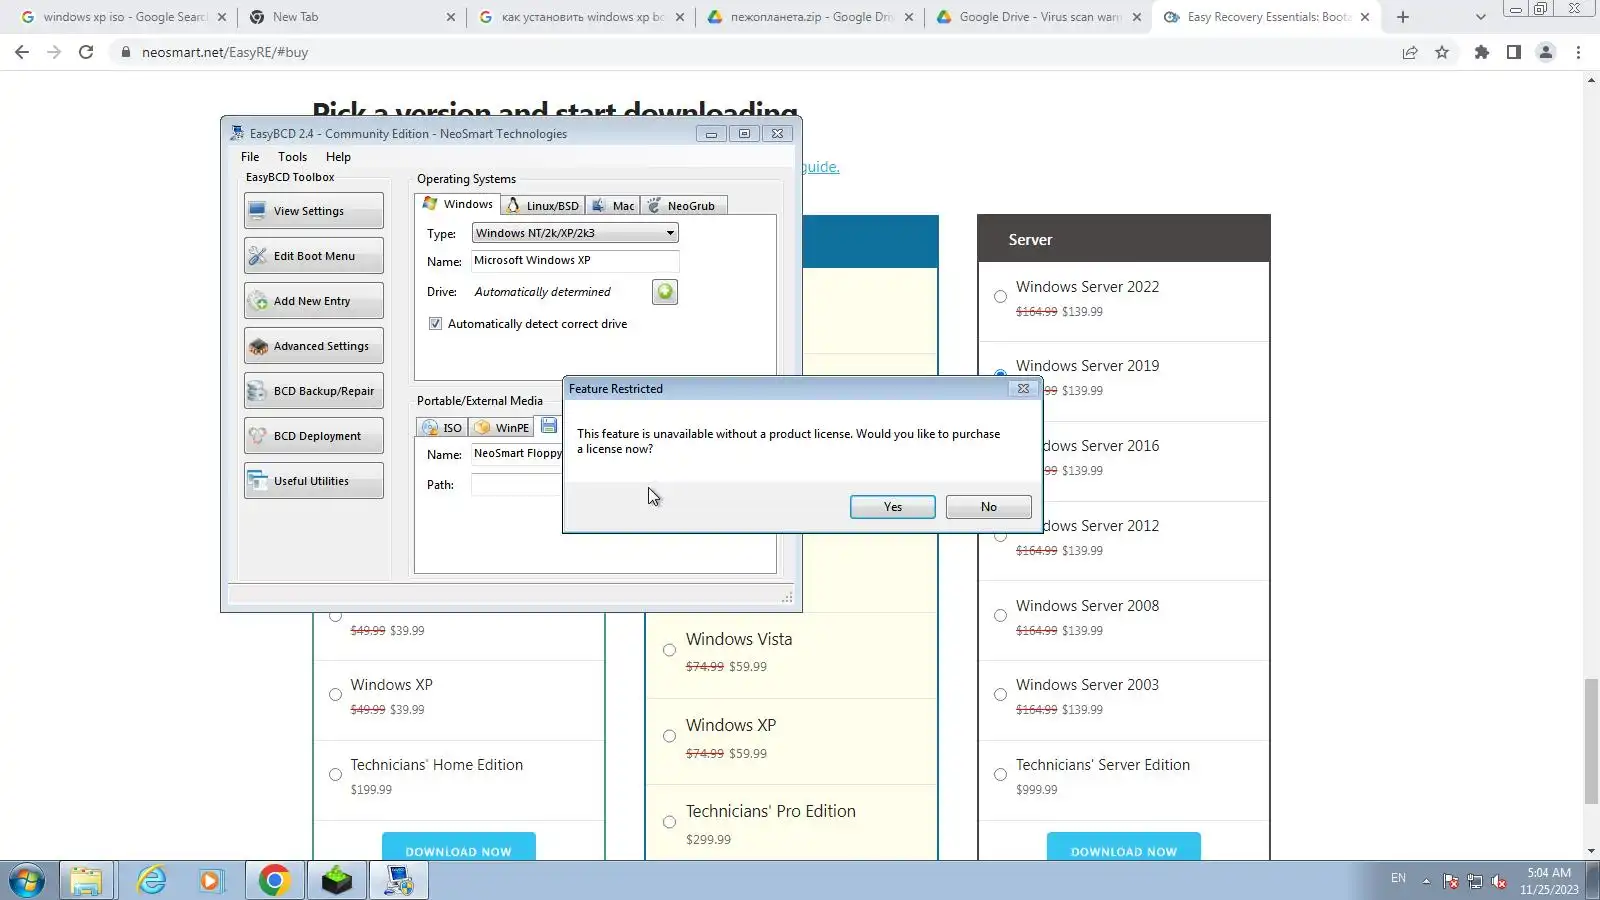
Task: Choose Windows XP at $59.99 radio button
Action: (669, 736)
